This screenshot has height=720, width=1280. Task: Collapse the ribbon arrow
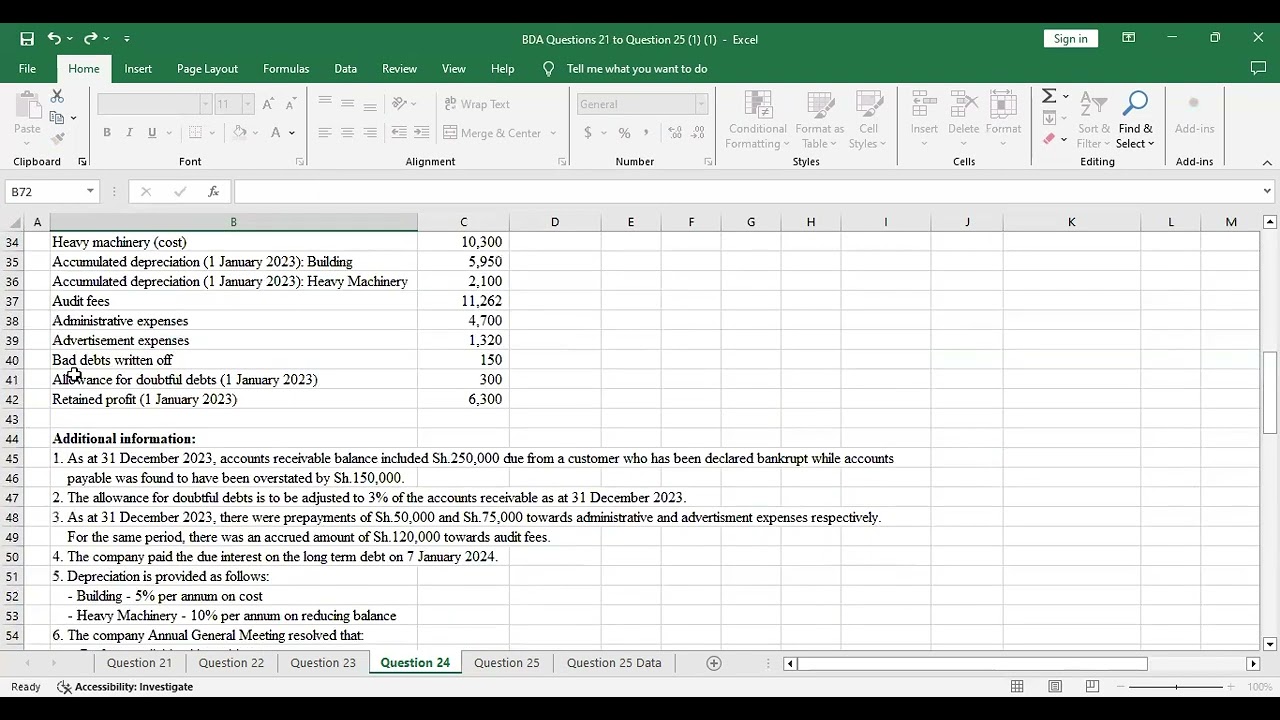click(1267, 162)
